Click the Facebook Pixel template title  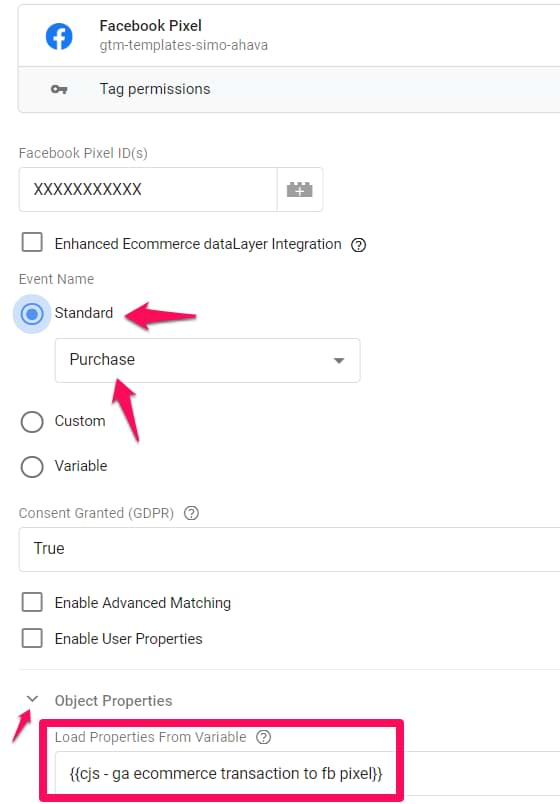[150, 26]
